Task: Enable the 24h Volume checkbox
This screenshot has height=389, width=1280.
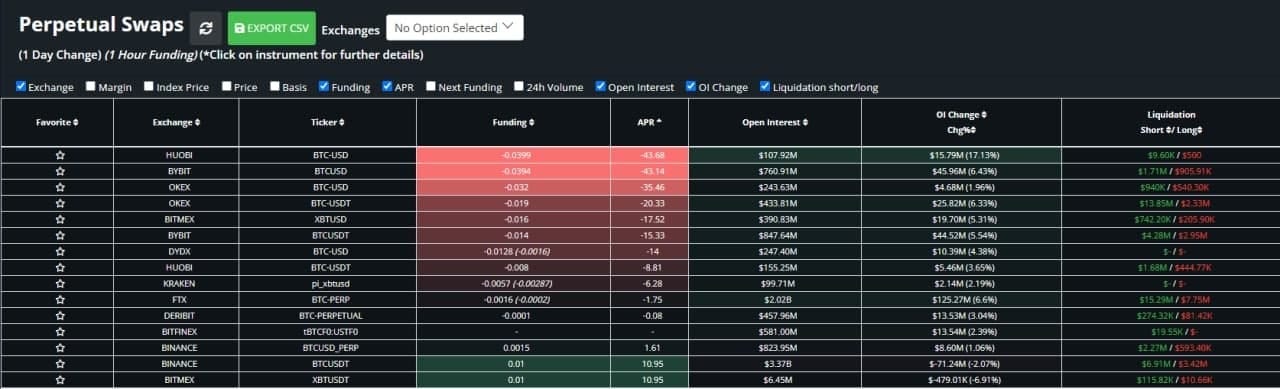Action: coord(519,87)
